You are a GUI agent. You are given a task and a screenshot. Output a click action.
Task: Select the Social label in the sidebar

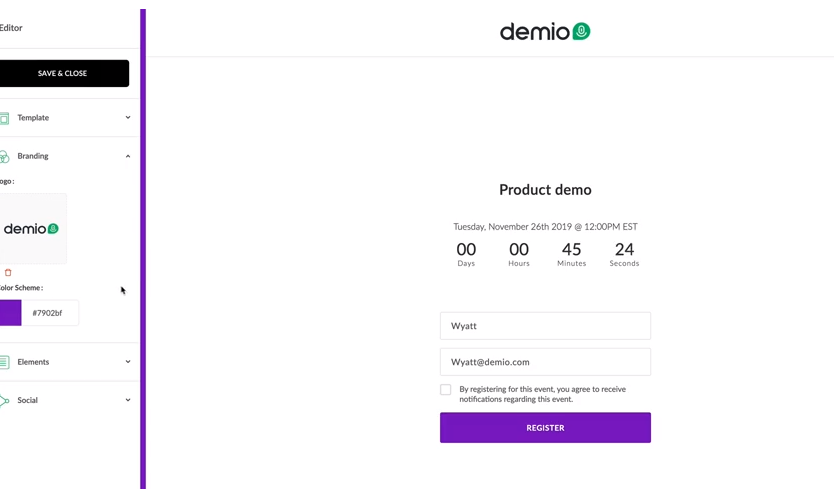tap(27, 400)
